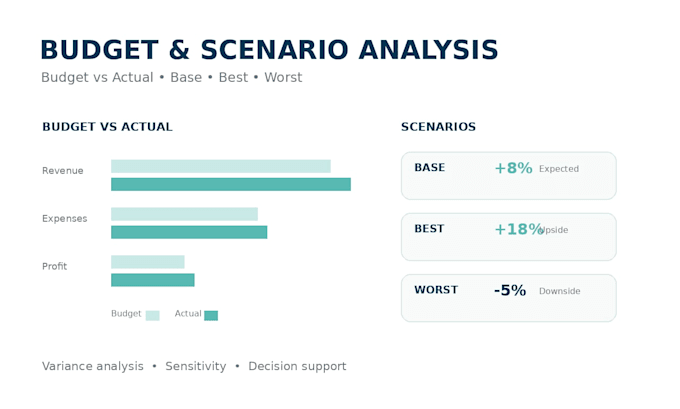Click the Budget vs Actual heading

107,127
